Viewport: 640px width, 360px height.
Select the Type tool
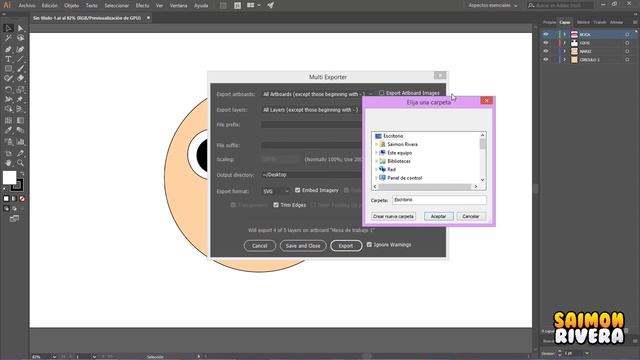coord(8,59)
